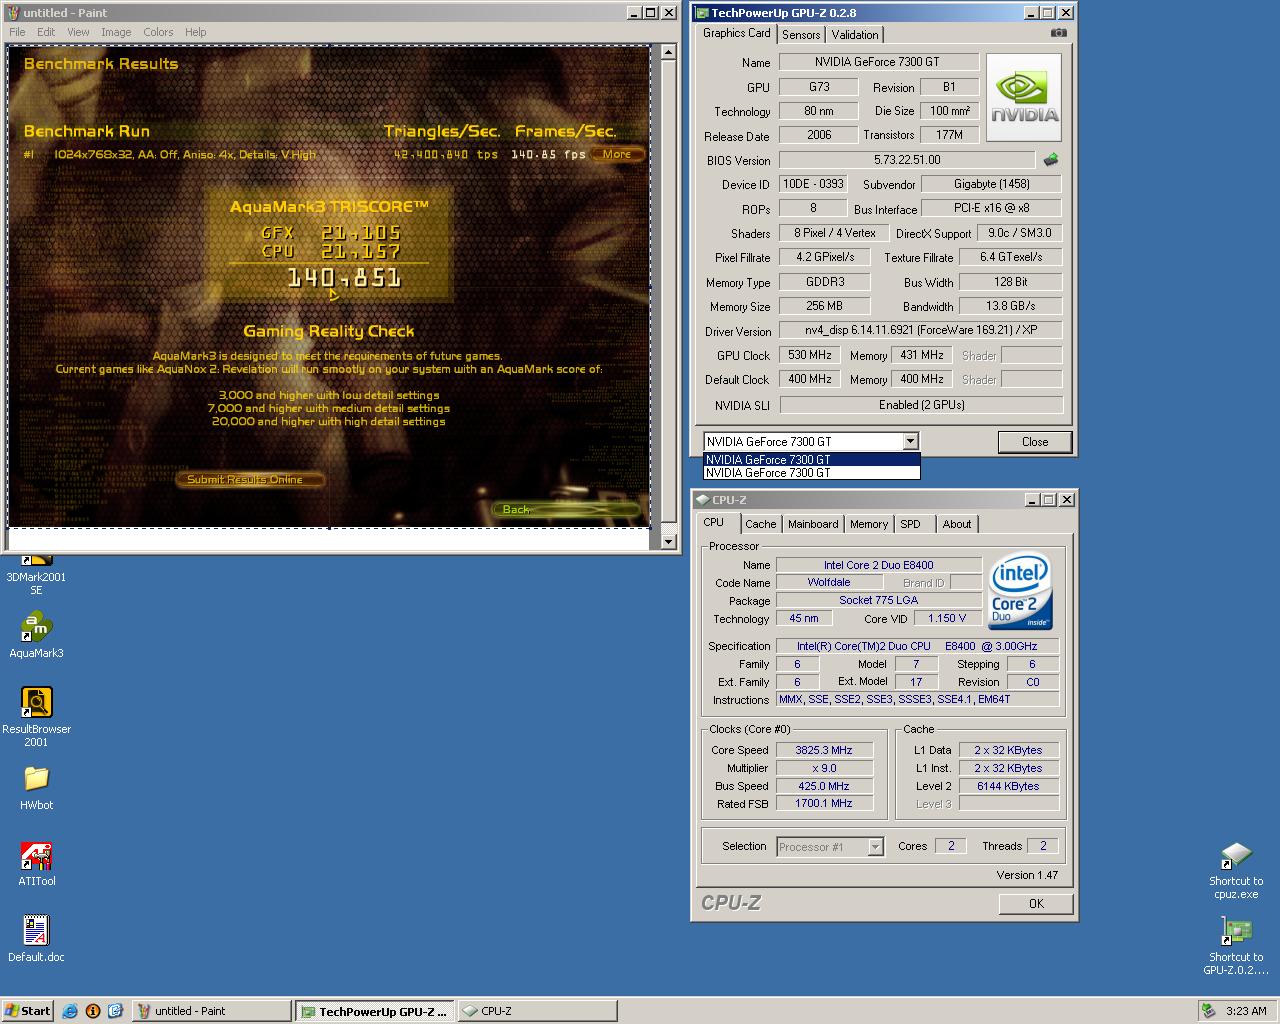Switch to the CPU-Z Cache tab
This screenshot has width=1280, height=1024.
760,524
